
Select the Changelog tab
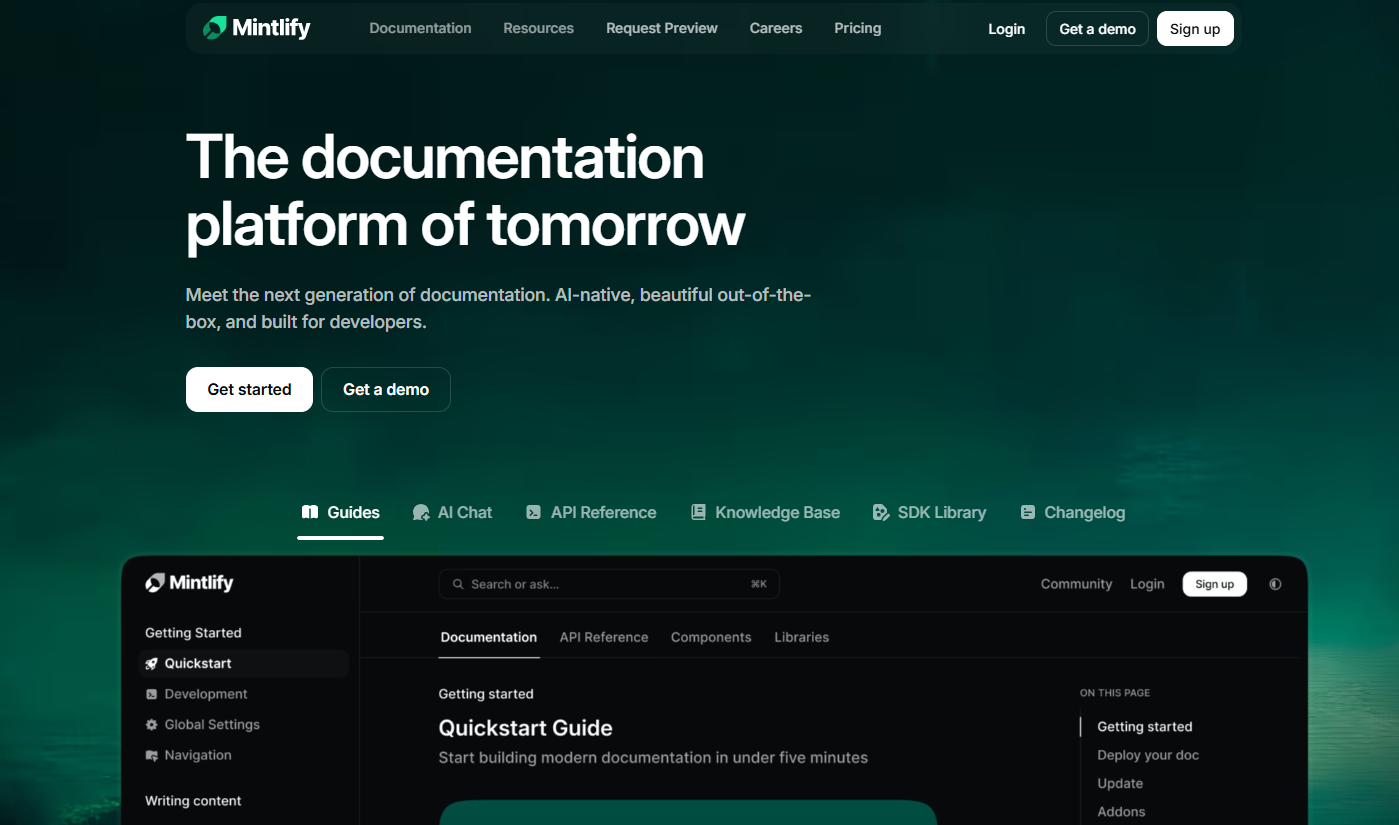(1073, 512)
